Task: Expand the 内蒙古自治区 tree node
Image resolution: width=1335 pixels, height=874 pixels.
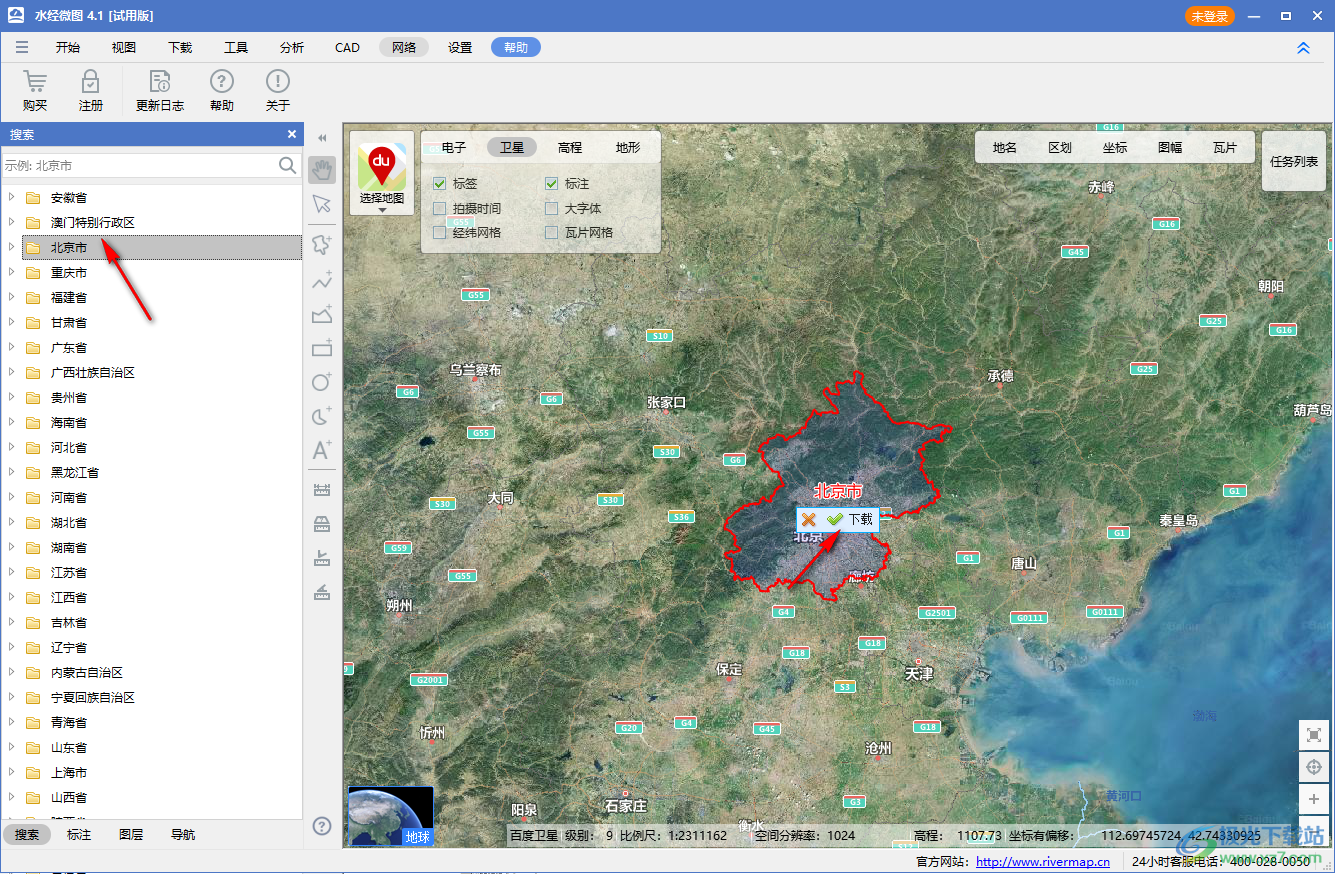Action: [11, 672]
